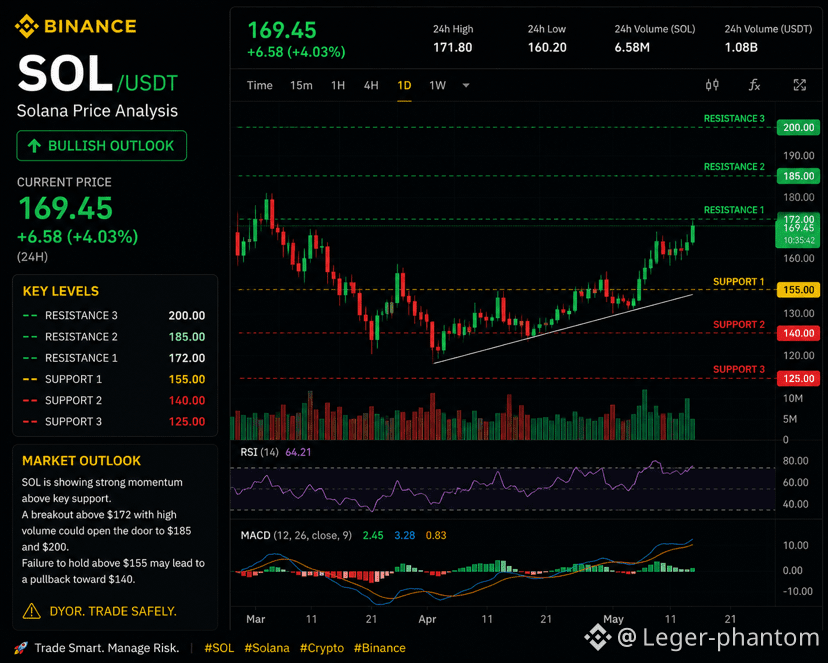Viewport: 828px width, 663px height.
Task: Open the #Solana hashtag link
Action: [267, 648]
